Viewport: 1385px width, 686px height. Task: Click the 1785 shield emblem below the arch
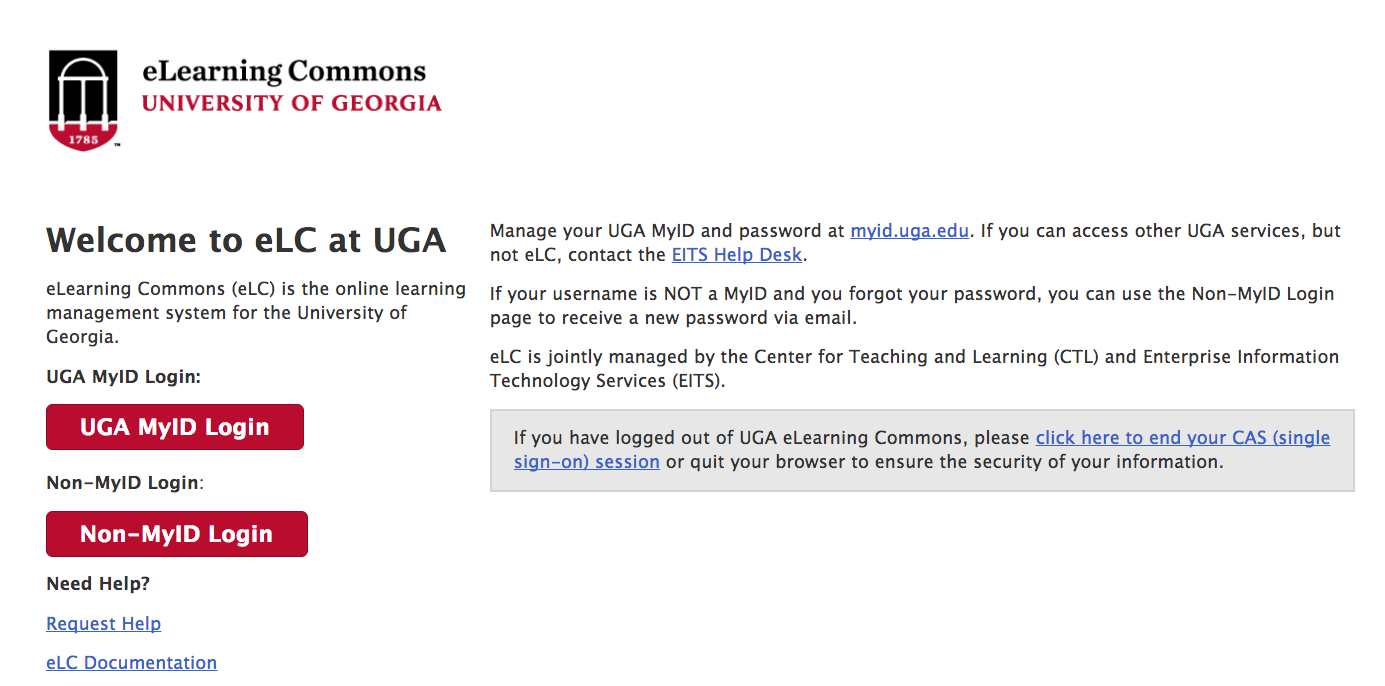(x=83, y=137)
